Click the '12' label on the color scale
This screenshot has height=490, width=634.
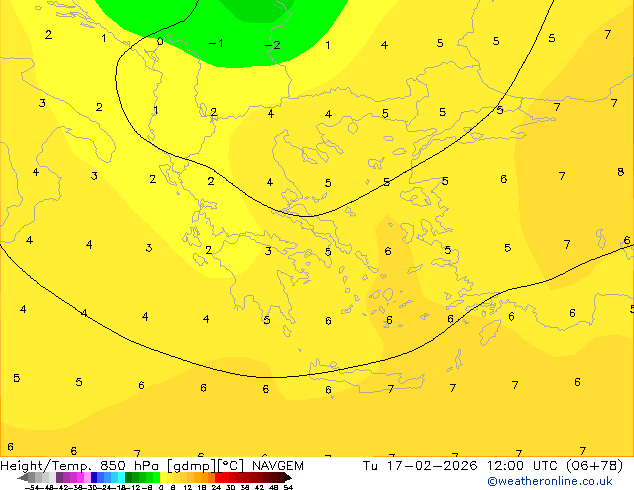(x=187, y=487)
